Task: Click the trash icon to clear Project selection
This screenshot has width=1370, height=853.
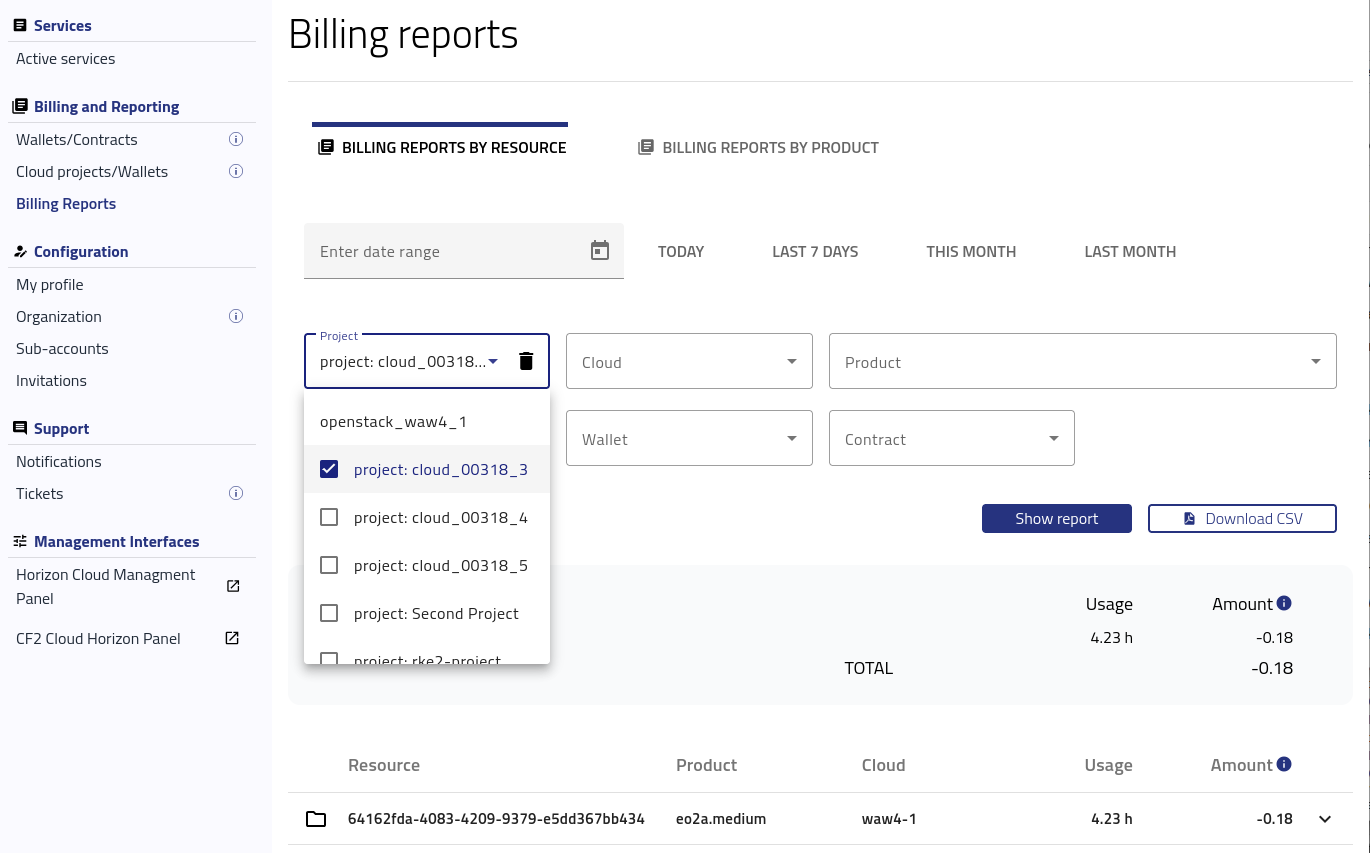Action: [x=526, y=361]
